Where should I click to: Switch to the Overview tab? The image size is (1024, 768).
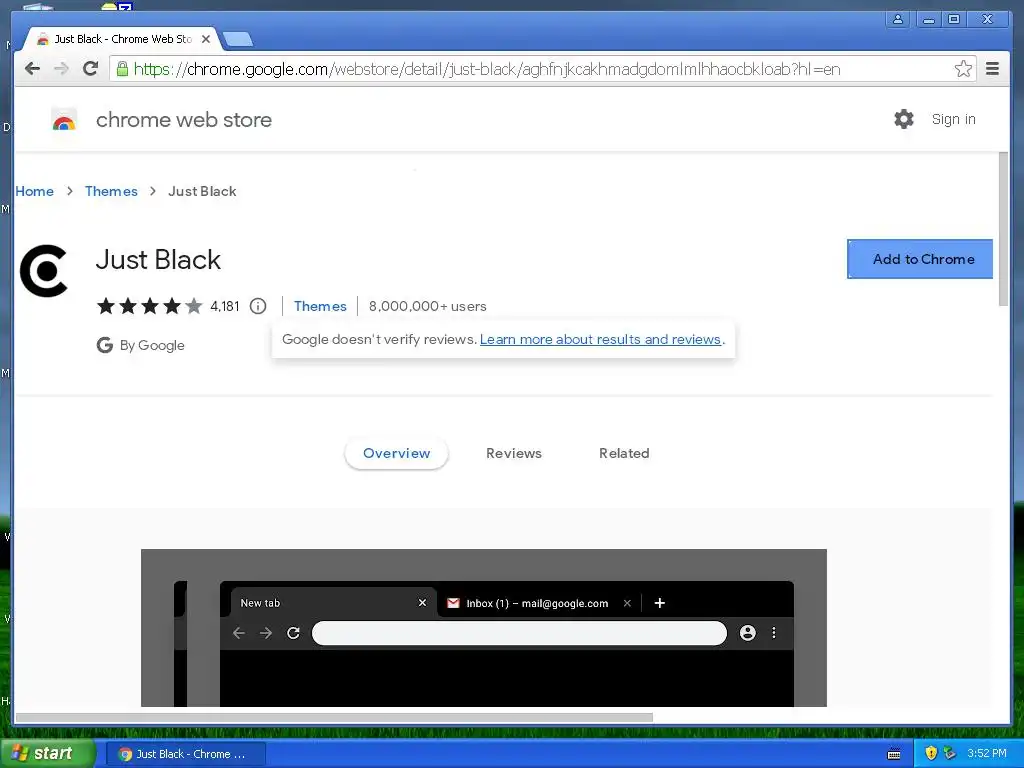[396, 453]
